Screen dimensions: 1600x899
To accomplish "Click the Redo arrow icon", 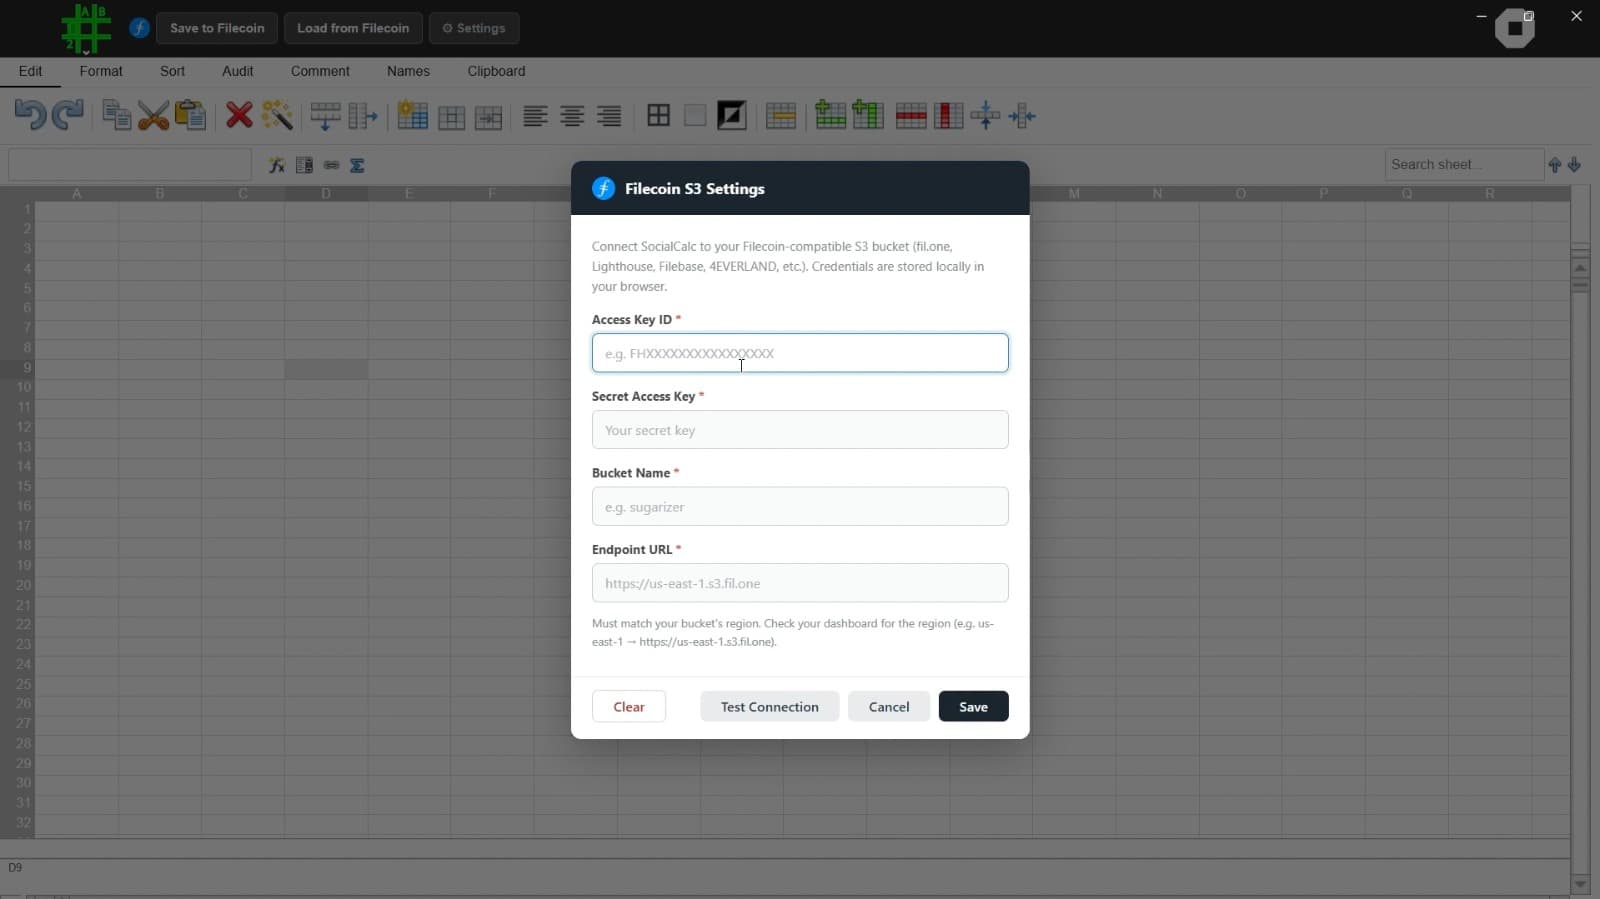I will tap(67, 115).
